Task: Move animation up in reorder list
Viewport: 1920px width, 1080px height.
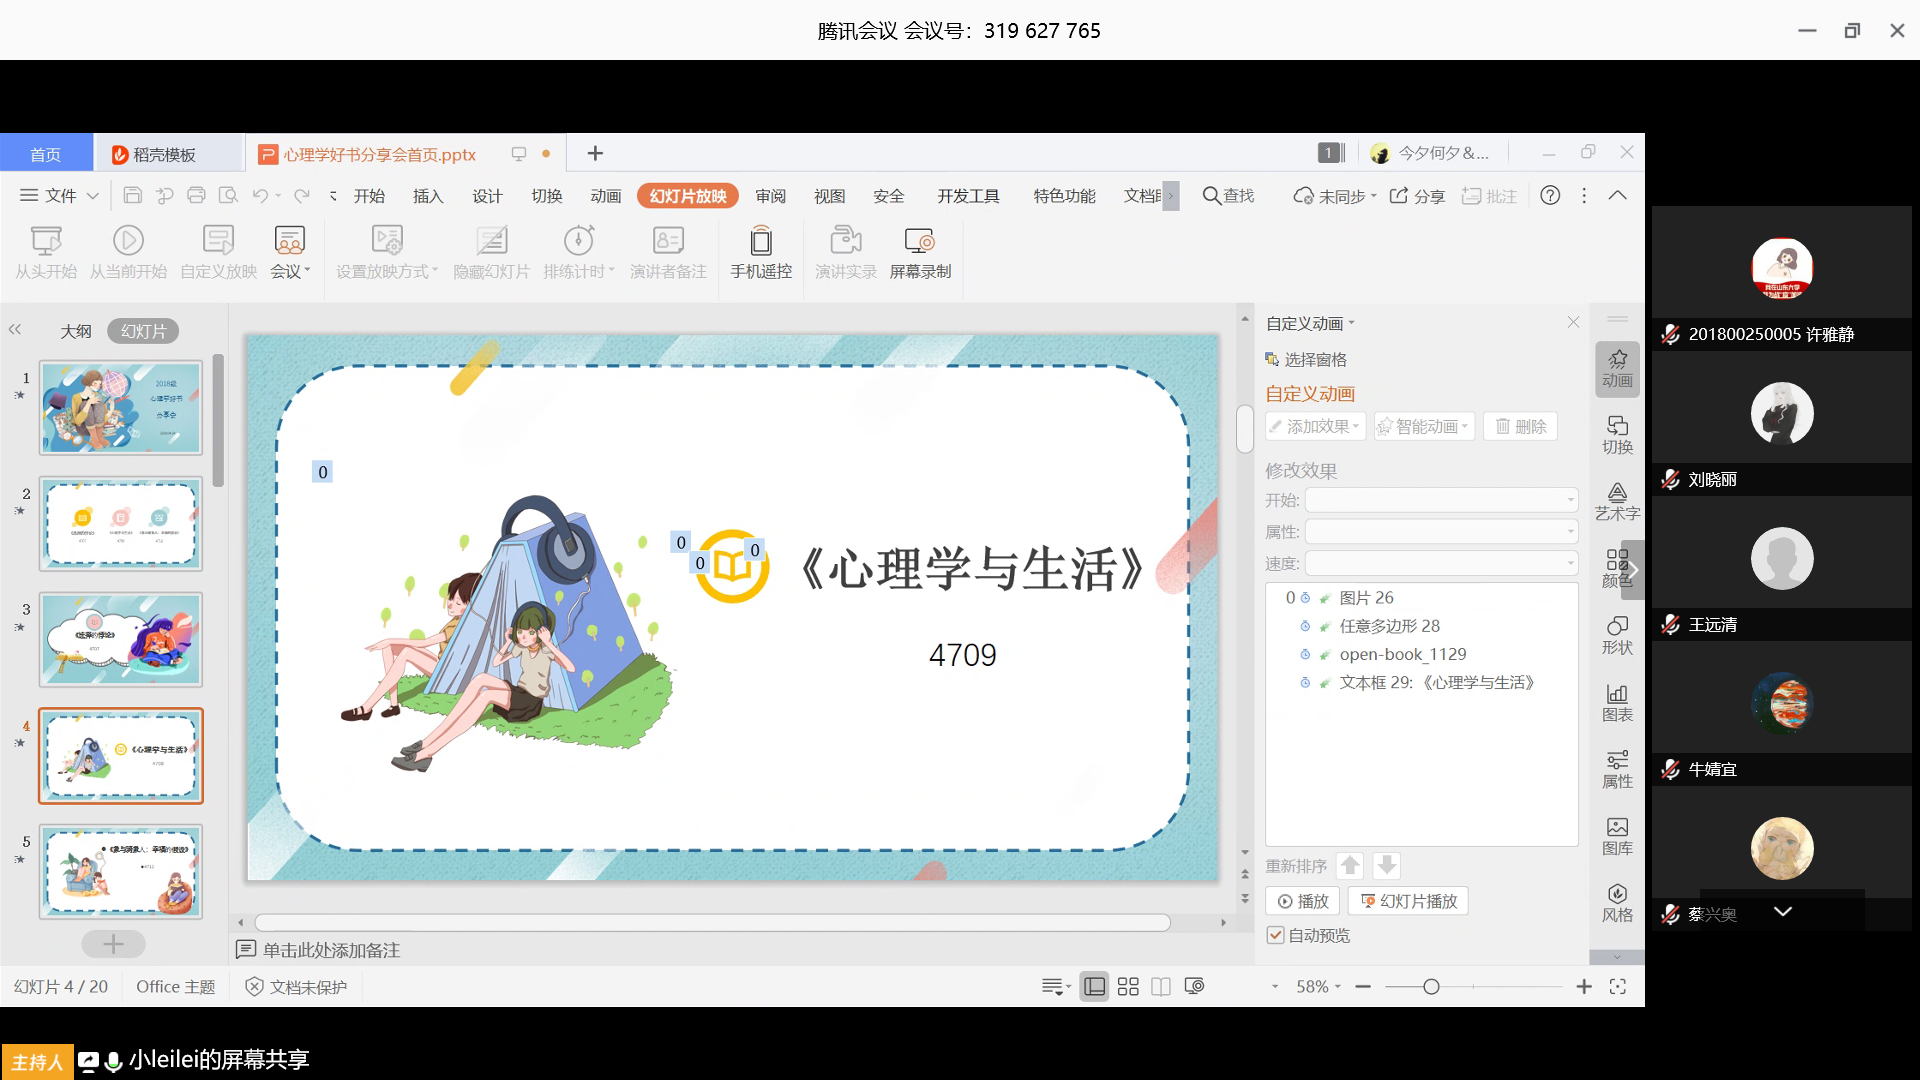Action: pyautogui.click(x=1350, y=866)
